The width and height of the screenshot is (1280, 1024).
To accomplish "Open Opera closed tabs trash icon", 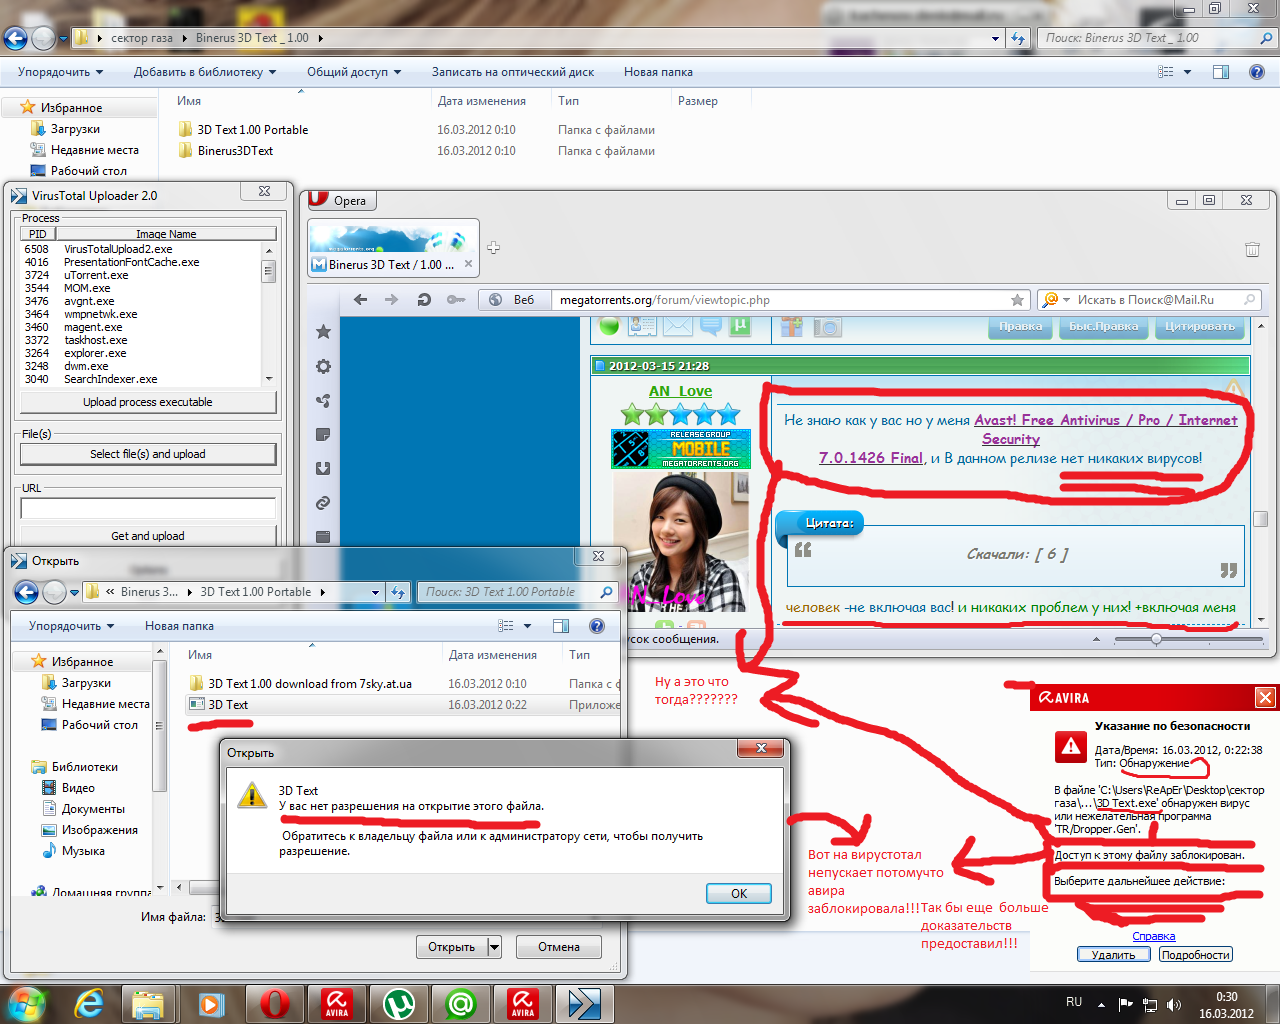I will pyautogui.click(x=1252, y=249).
